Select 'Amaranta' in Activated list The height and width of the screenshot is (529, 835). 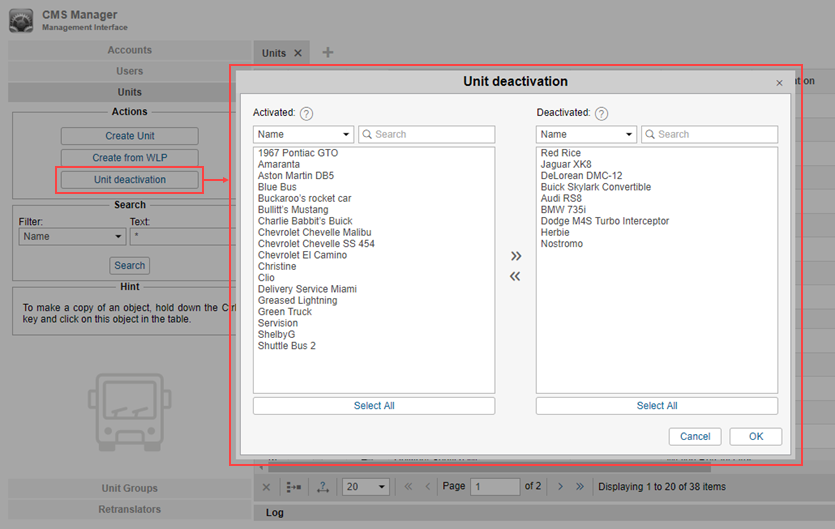279,165
